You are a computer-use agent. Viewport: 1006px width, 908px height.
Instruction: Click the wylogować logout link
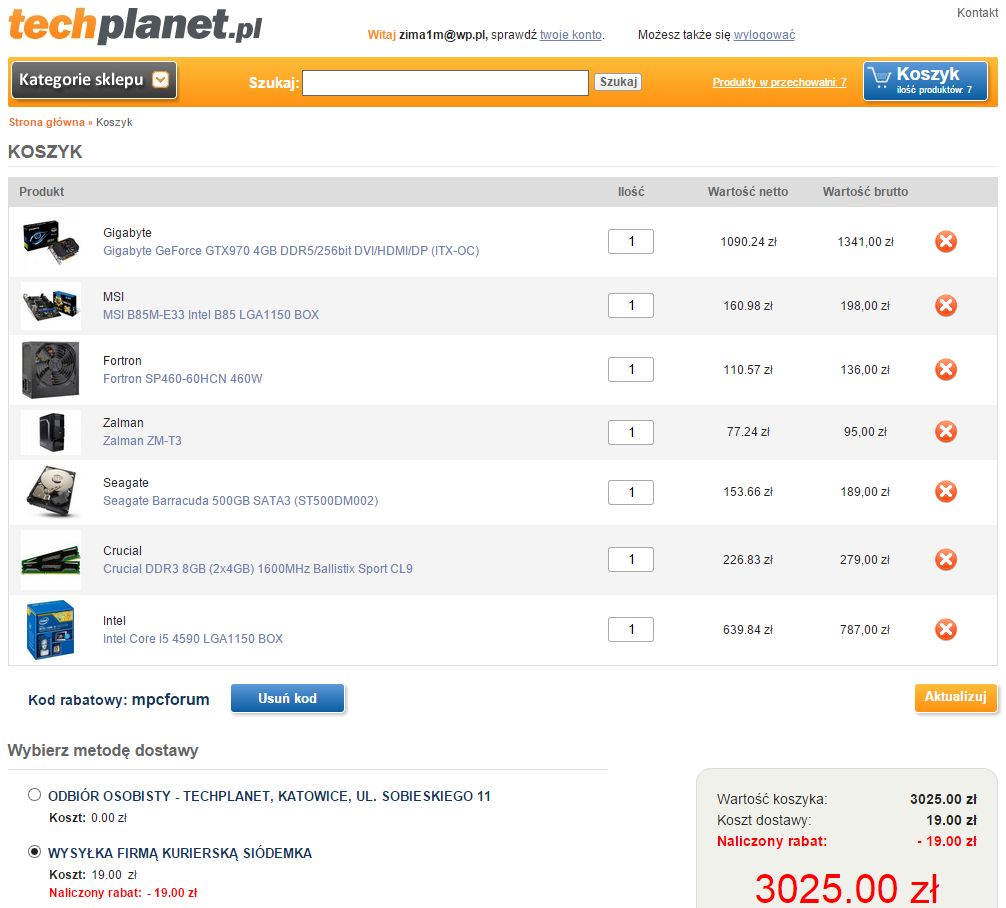point(764,35)
